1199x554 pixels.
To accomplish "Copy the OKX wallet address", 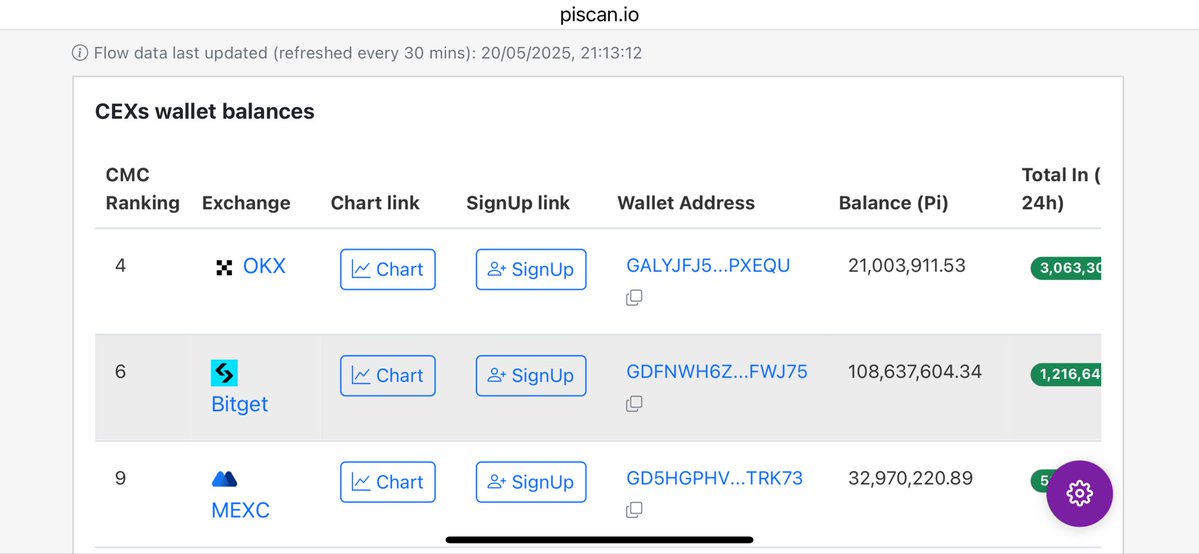I will (x=633, y=298).
